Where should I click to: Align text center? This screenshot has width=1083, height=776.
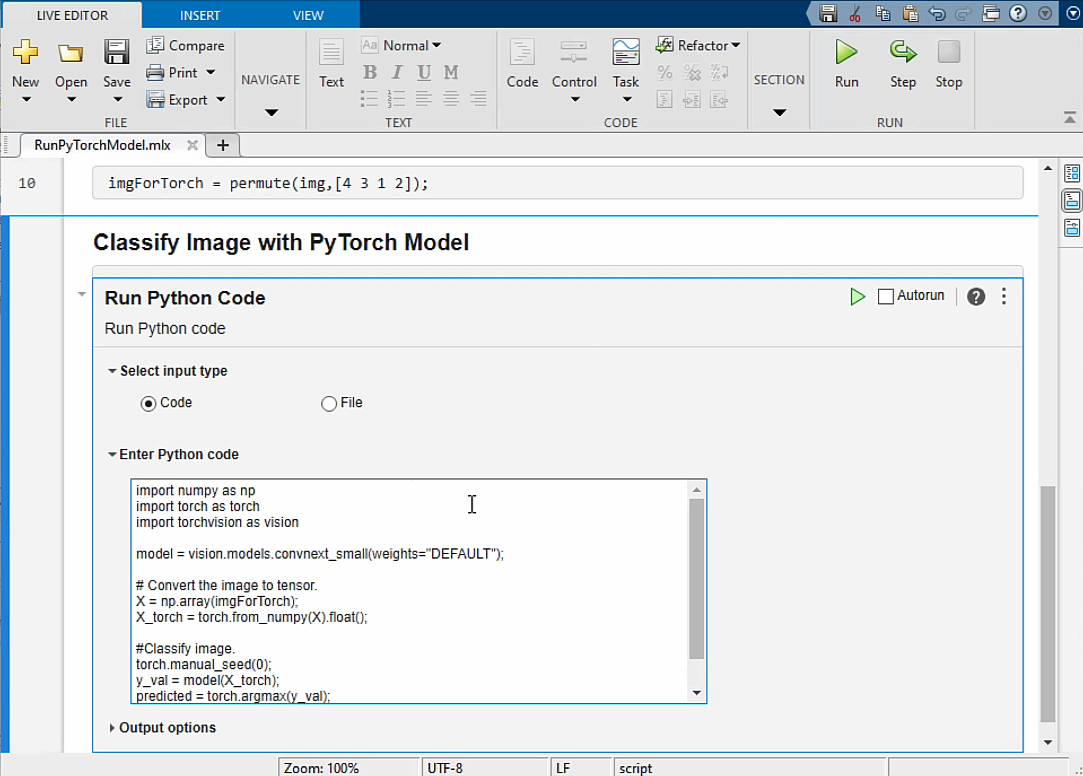pos(451,99)
